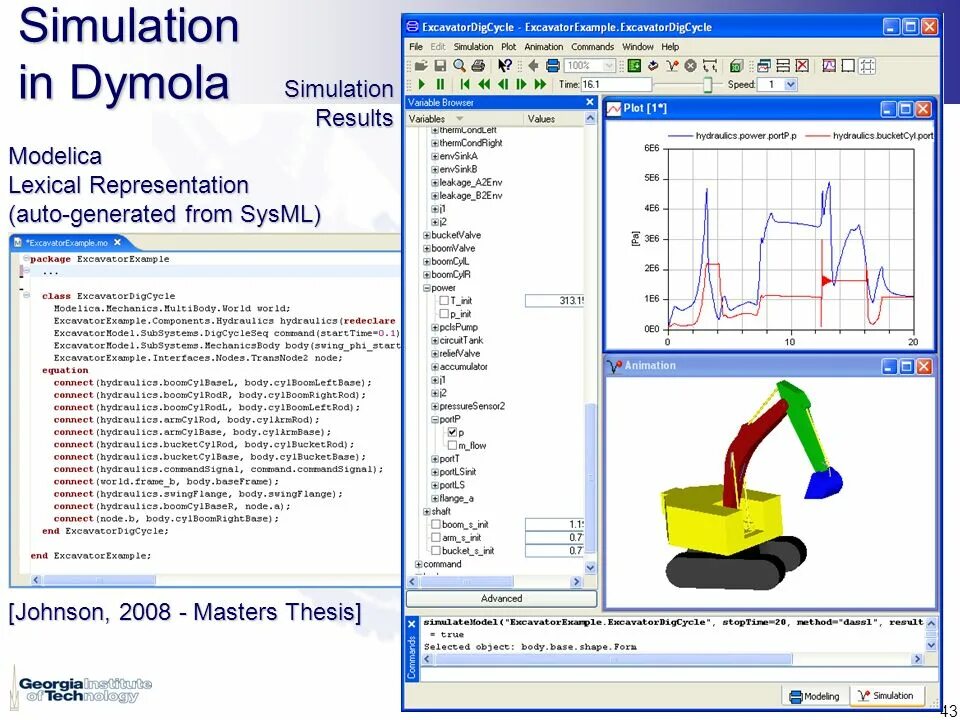Open the Simulation menu
960x720 pixels.
(x=473, y=47)
